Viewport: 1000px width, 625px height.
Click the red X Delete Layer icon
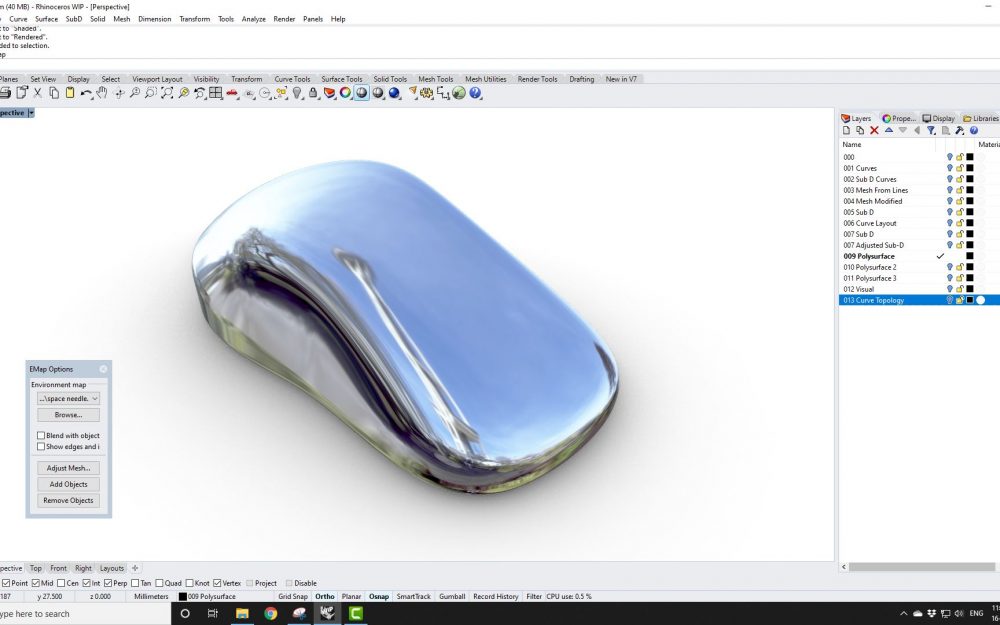point(874,130)
